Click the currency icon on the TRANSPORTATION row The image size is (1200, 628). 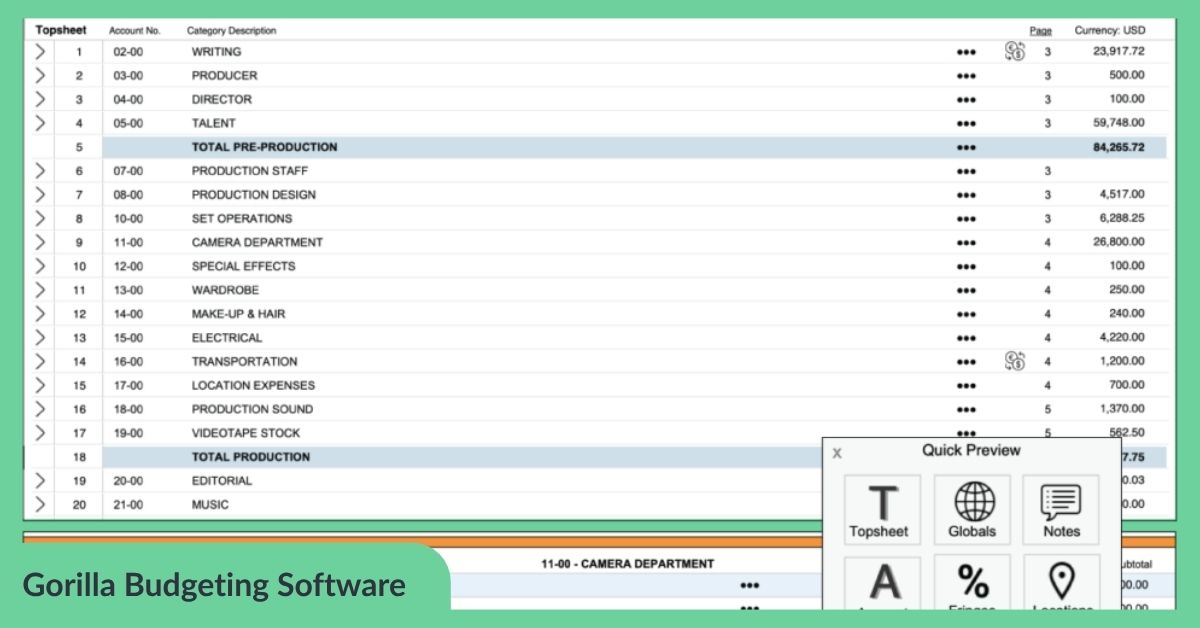coord(1015,361)
